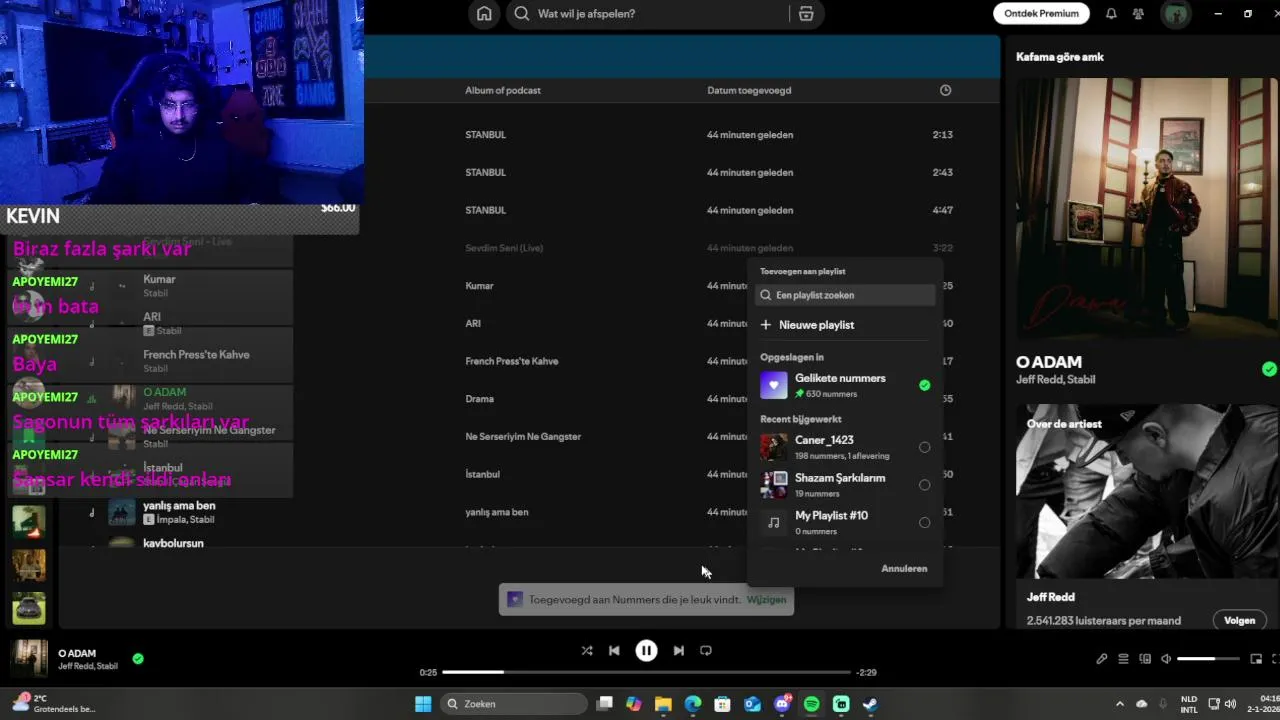This screenshot has width=1280, height=720.
Task: Skip to the next track
Action: 678,650
